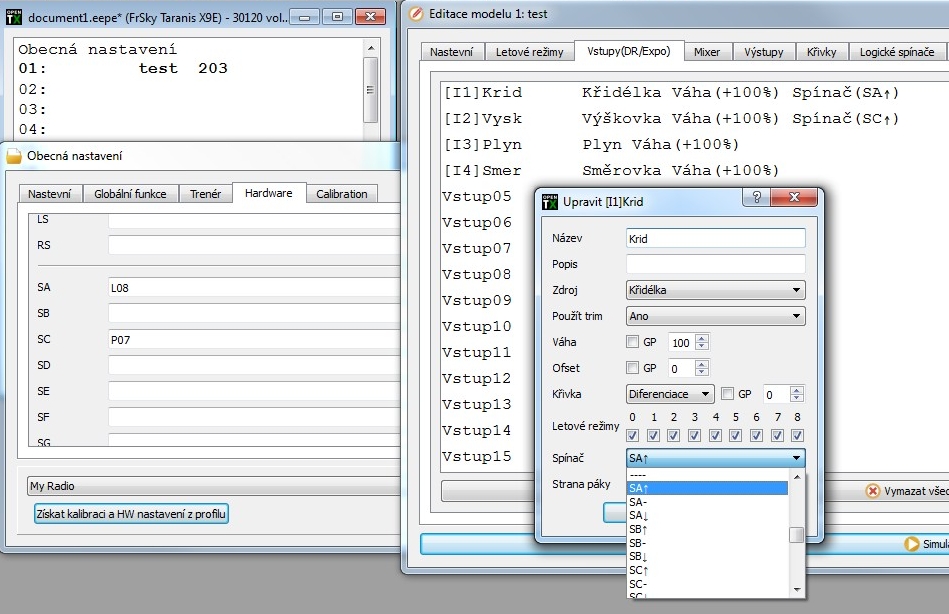949x614 pixels.
Task: Click the folder icon of Obecná nastavení window
Action: 14,156
